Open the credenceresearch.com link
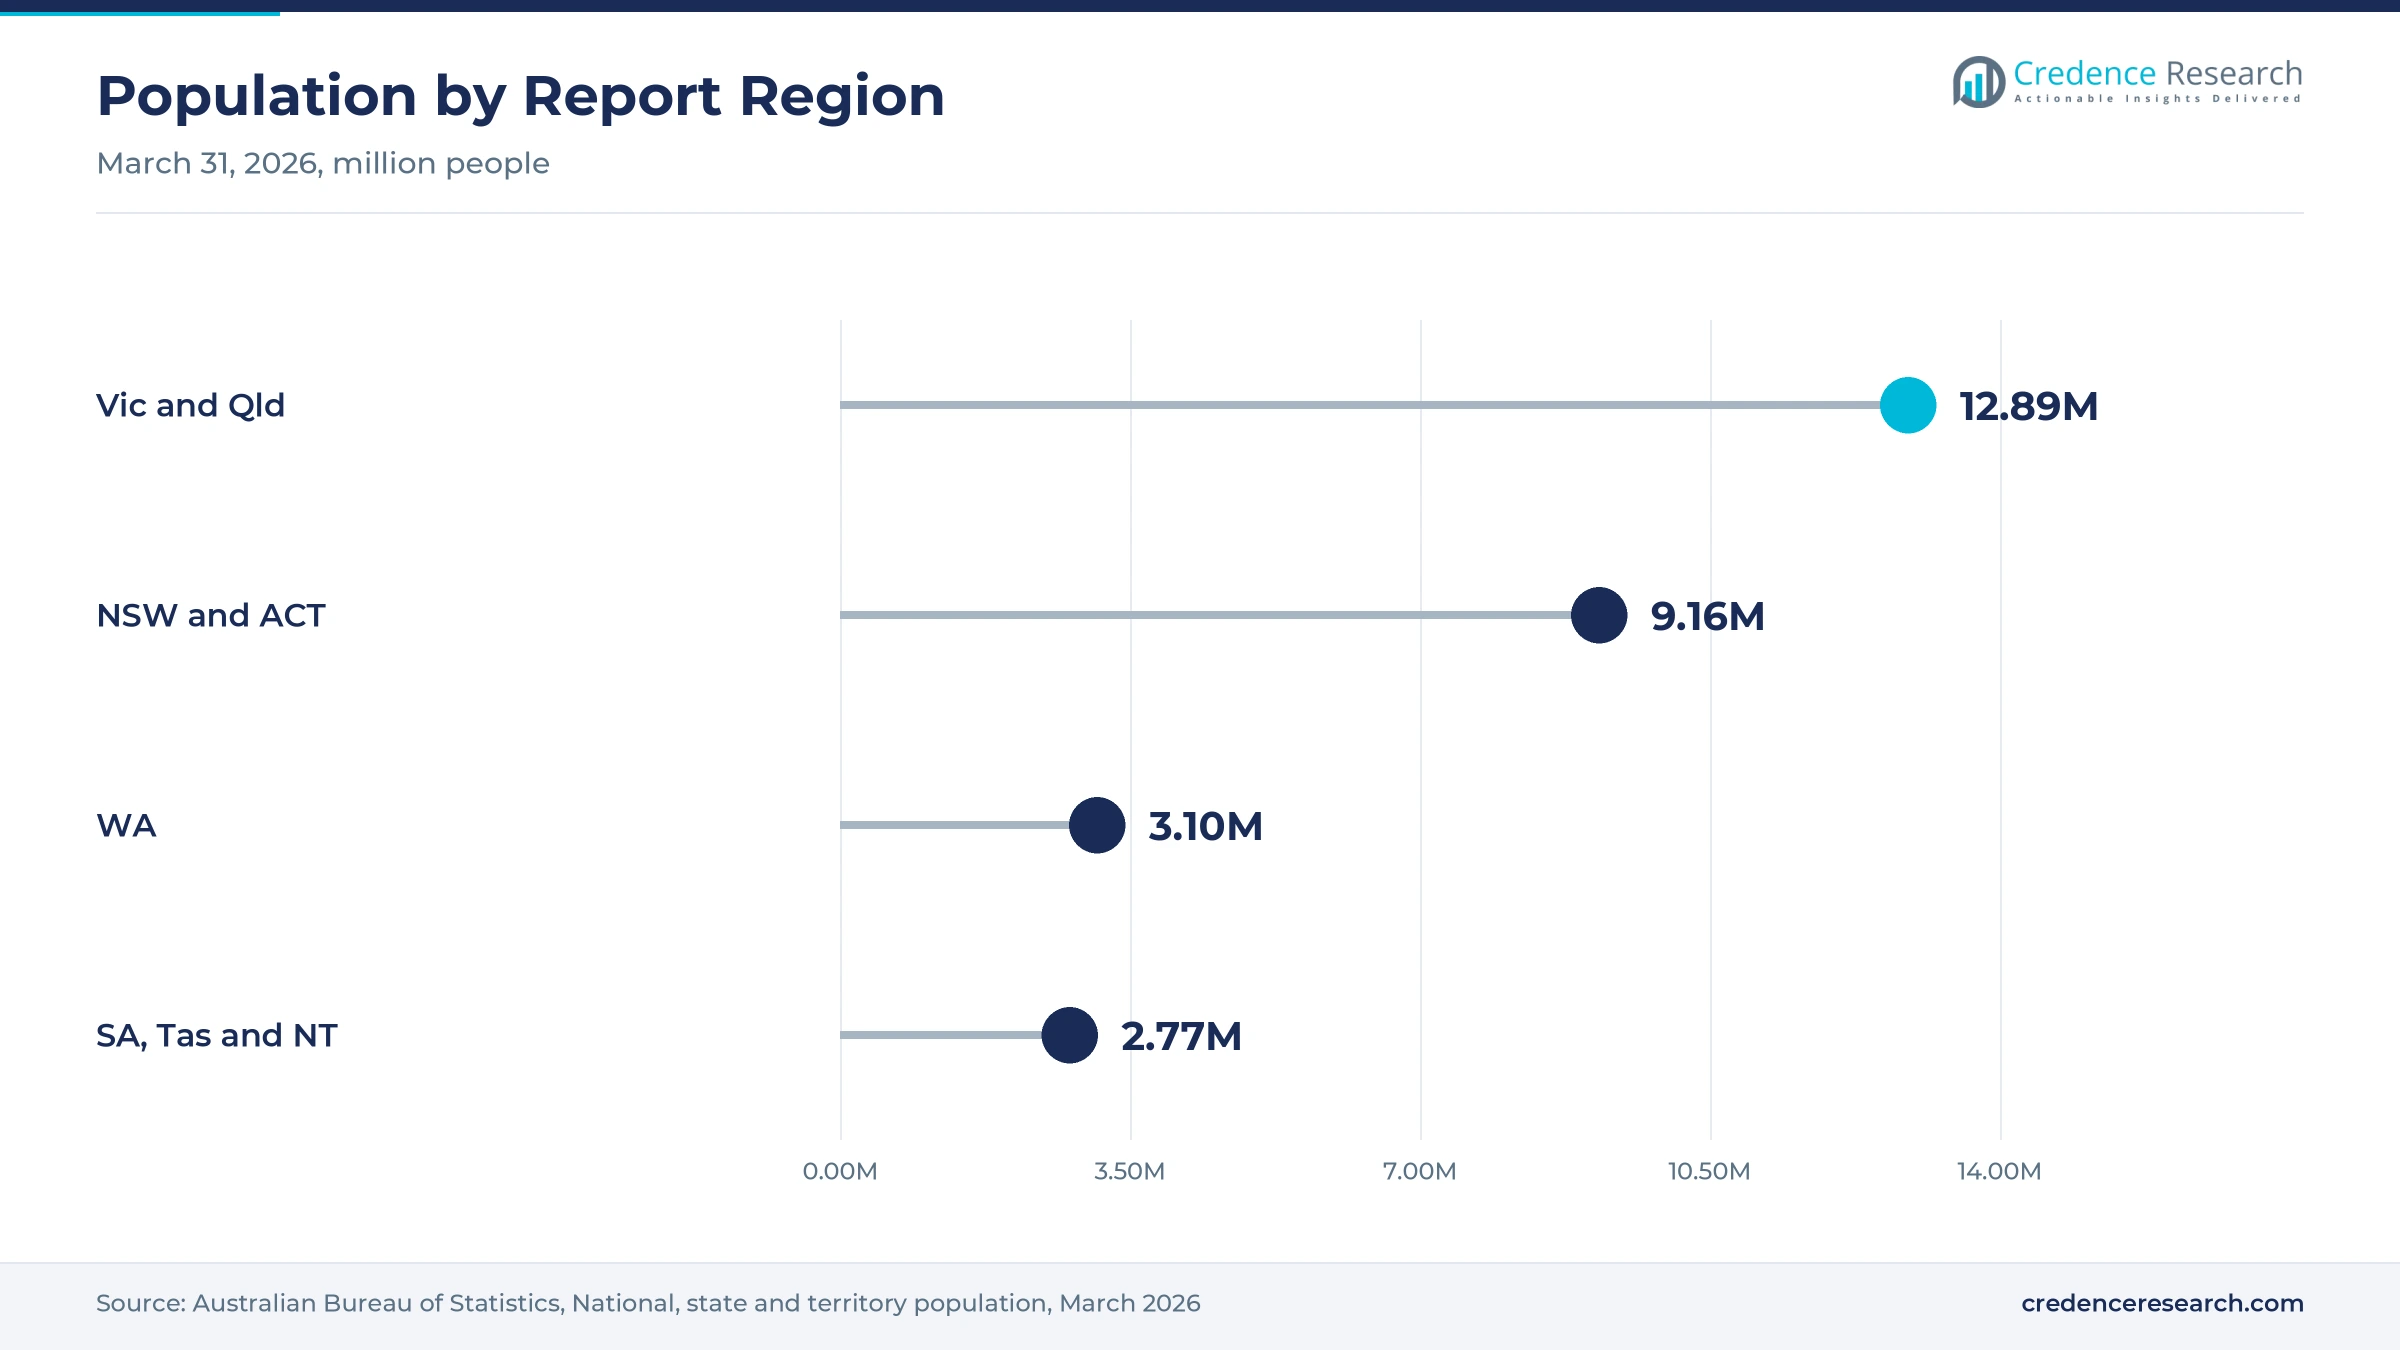 point(2162,1303)
